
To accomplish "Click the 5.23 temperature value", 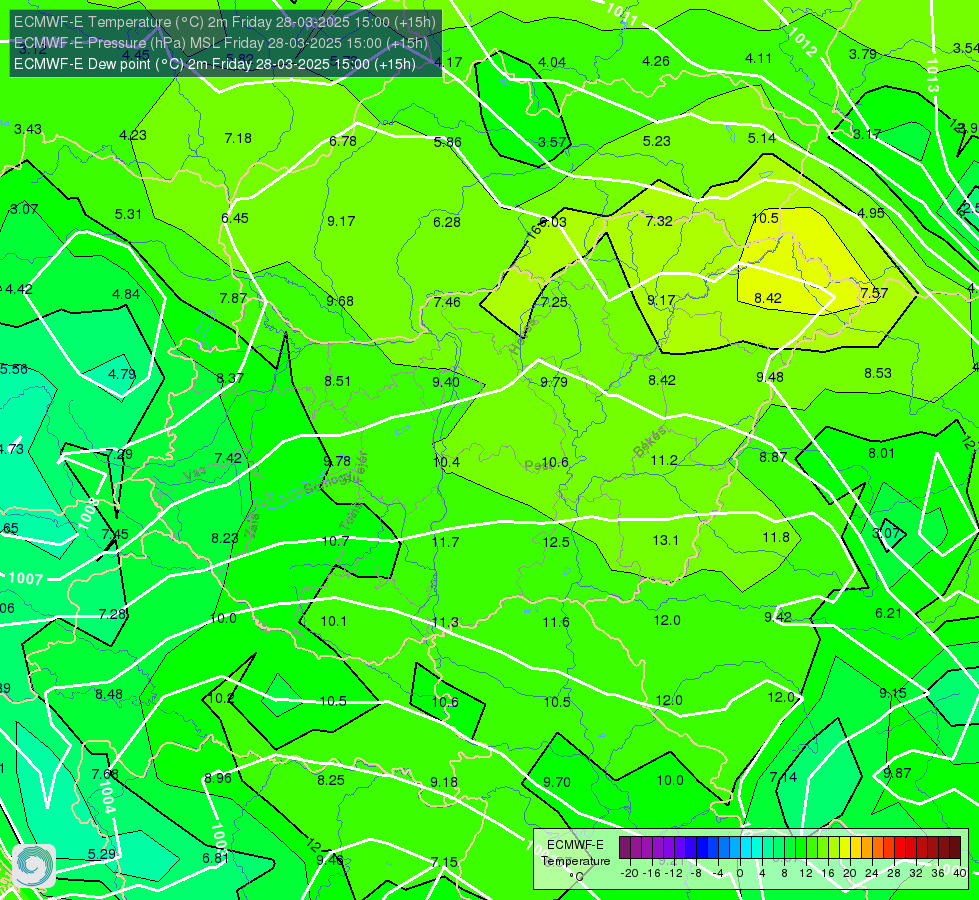I will (657, 142).
